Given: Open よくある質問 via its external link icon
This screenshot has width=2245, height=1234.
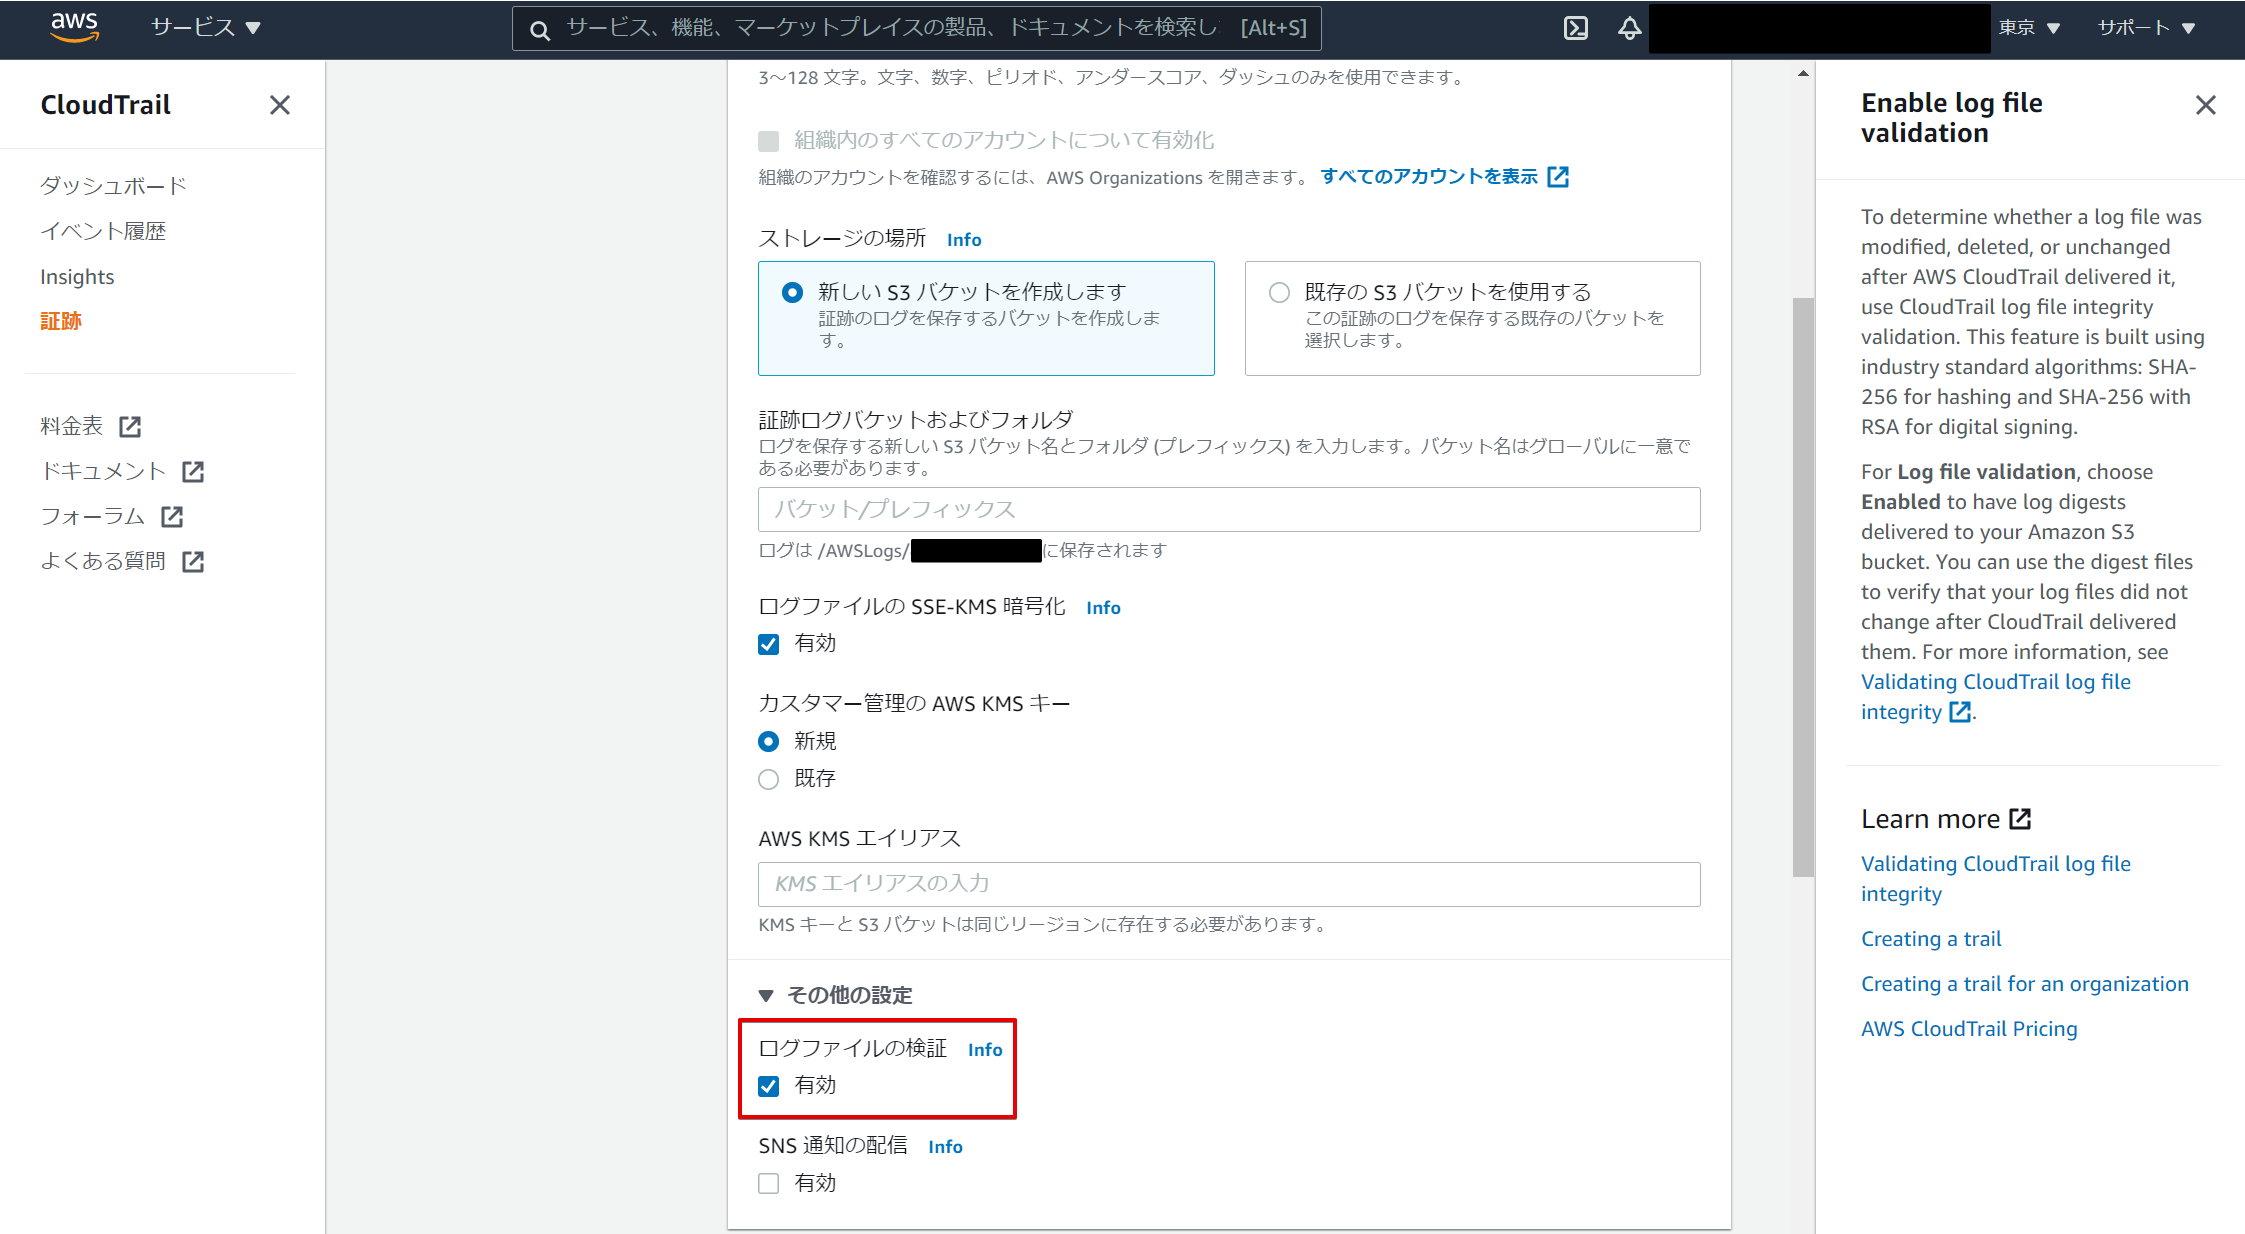Looking at the screenshot, I should pyautogui.click(x=193, y=561).
